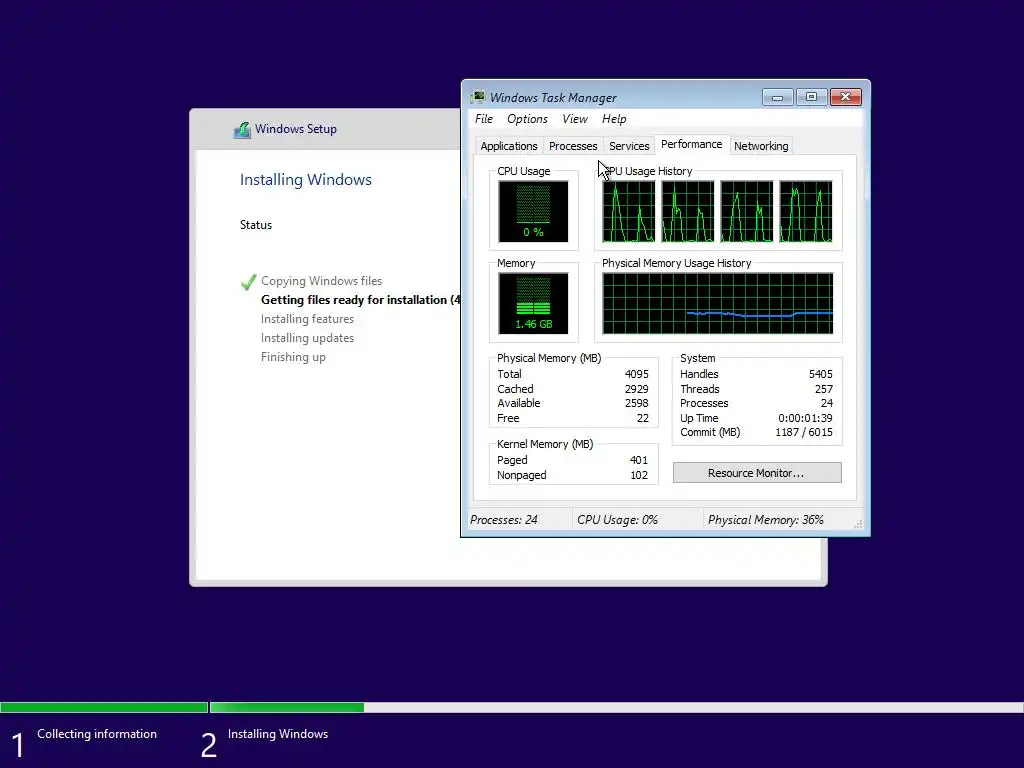Click the second CPU core history graph

(x=688, y=212)
